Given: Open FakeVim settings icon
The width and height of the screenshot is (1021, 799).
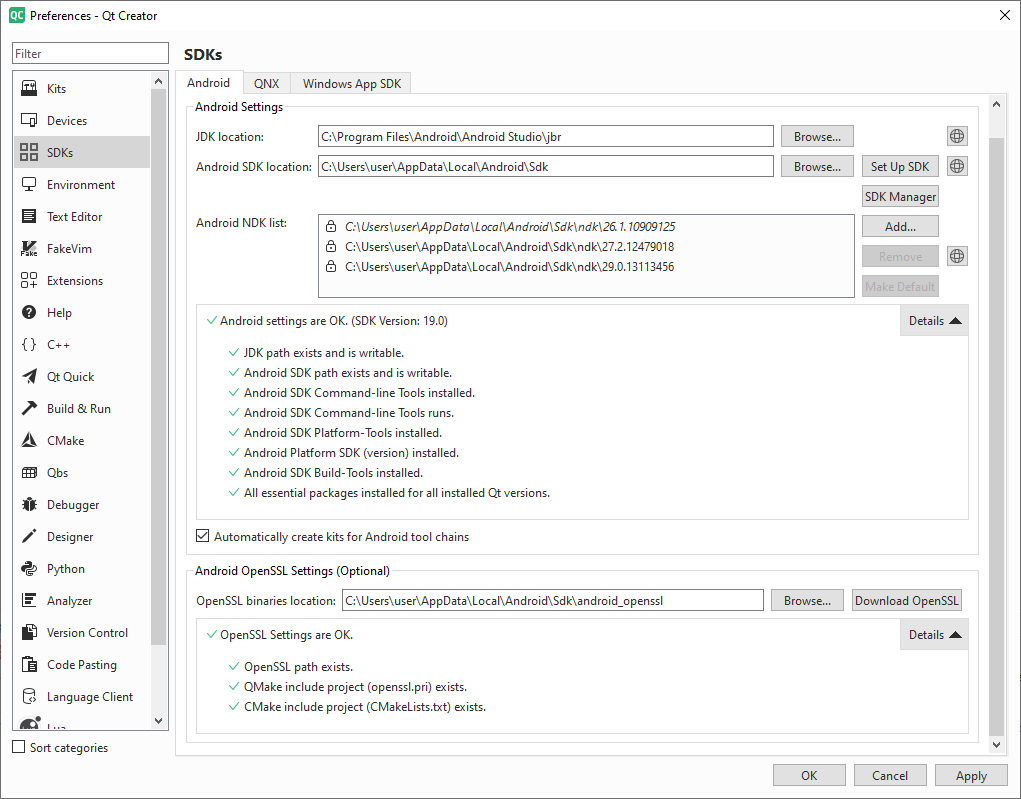Looking at the screenshot, I should pyautogui.click(x=29, y=248).
